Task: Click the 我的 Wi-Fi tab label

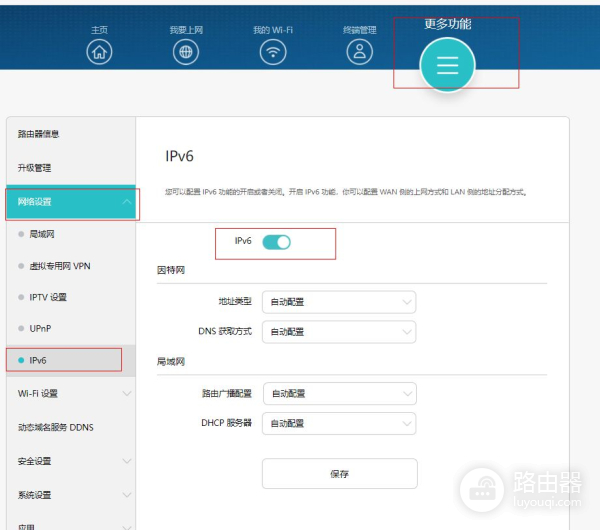Action: click(x=273, y=30)
